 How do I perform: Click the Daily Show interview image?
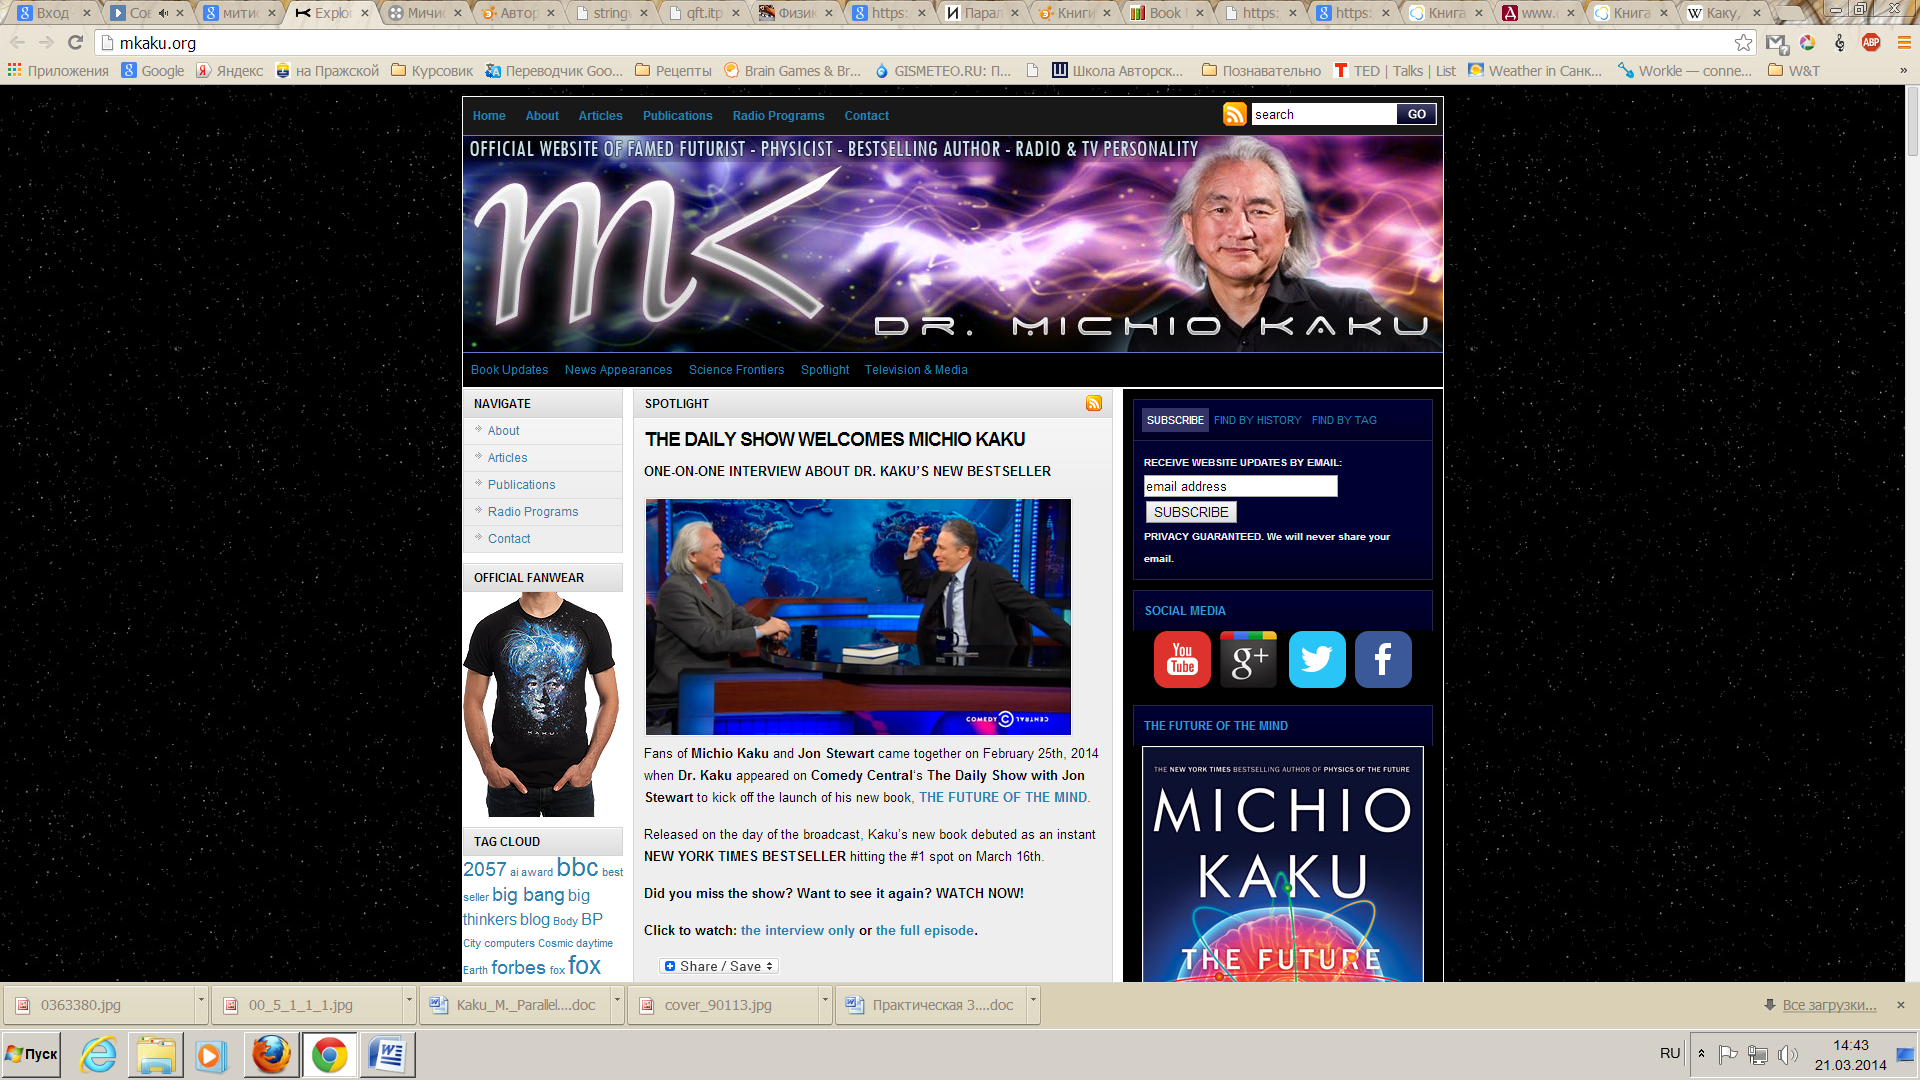click(858, 617)
